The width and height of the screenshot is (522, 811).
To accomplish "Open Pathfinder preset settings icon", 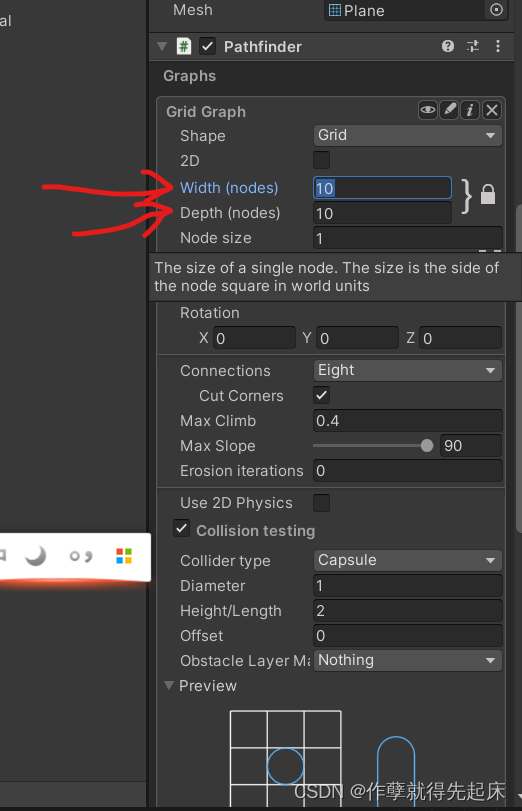I will coord(473,47).
